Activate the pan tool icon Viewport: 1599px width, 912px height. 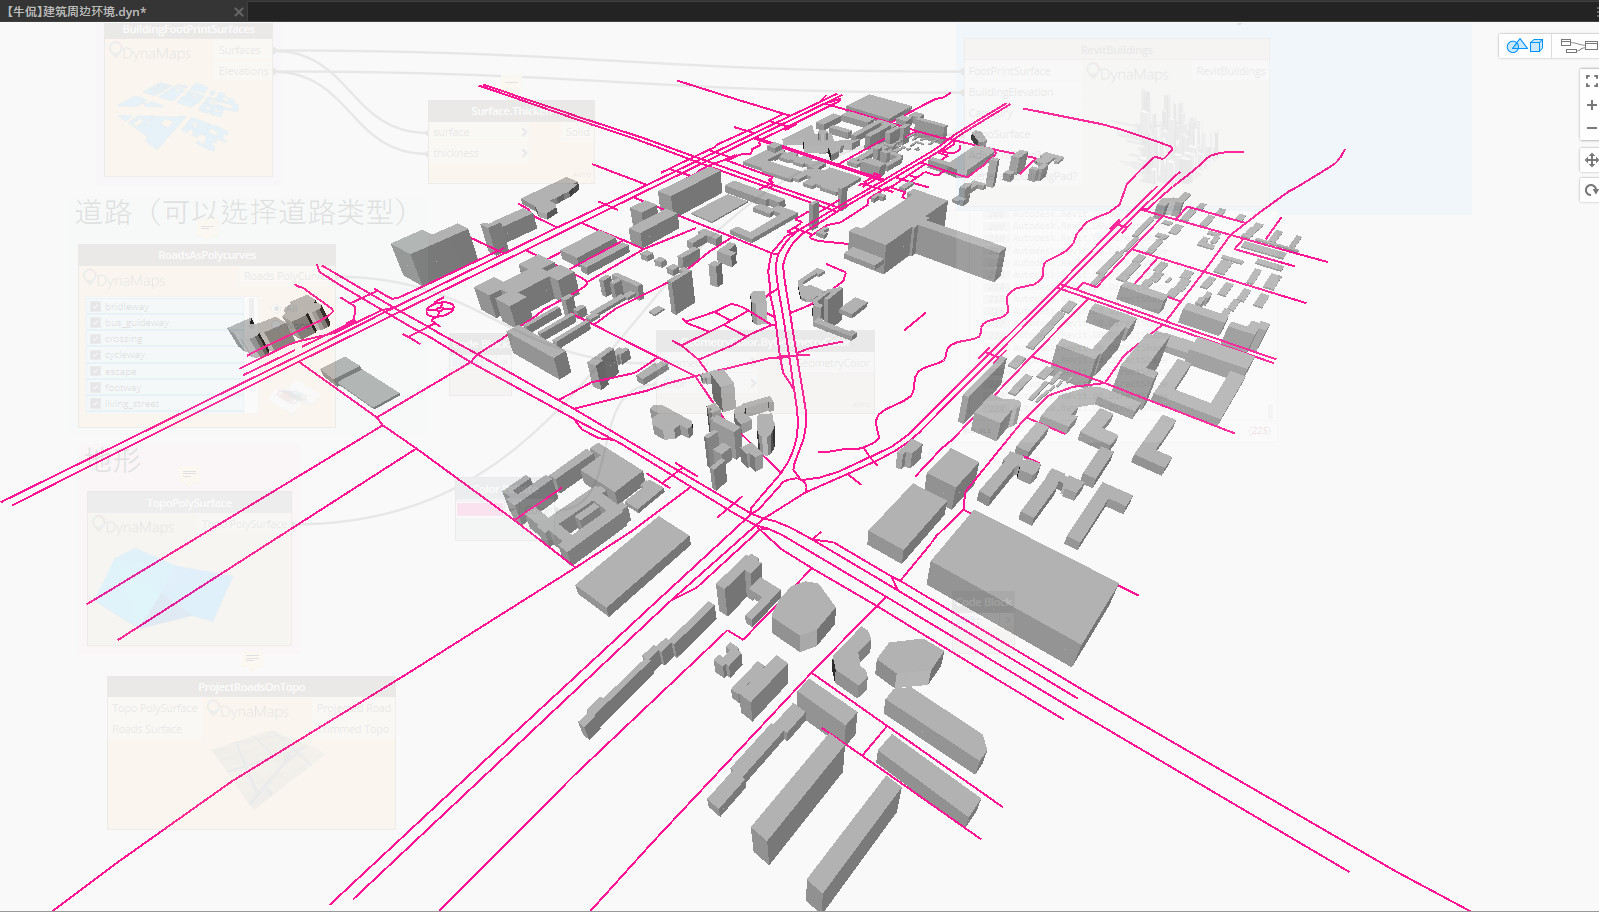[x=1591, y=160]
